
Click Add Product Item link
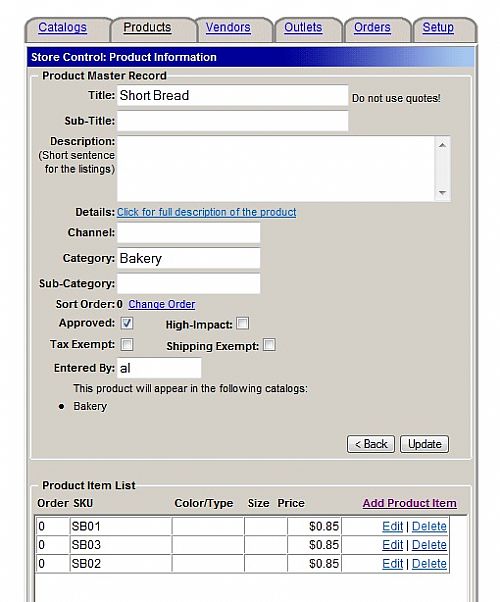(x=410, y=503)
